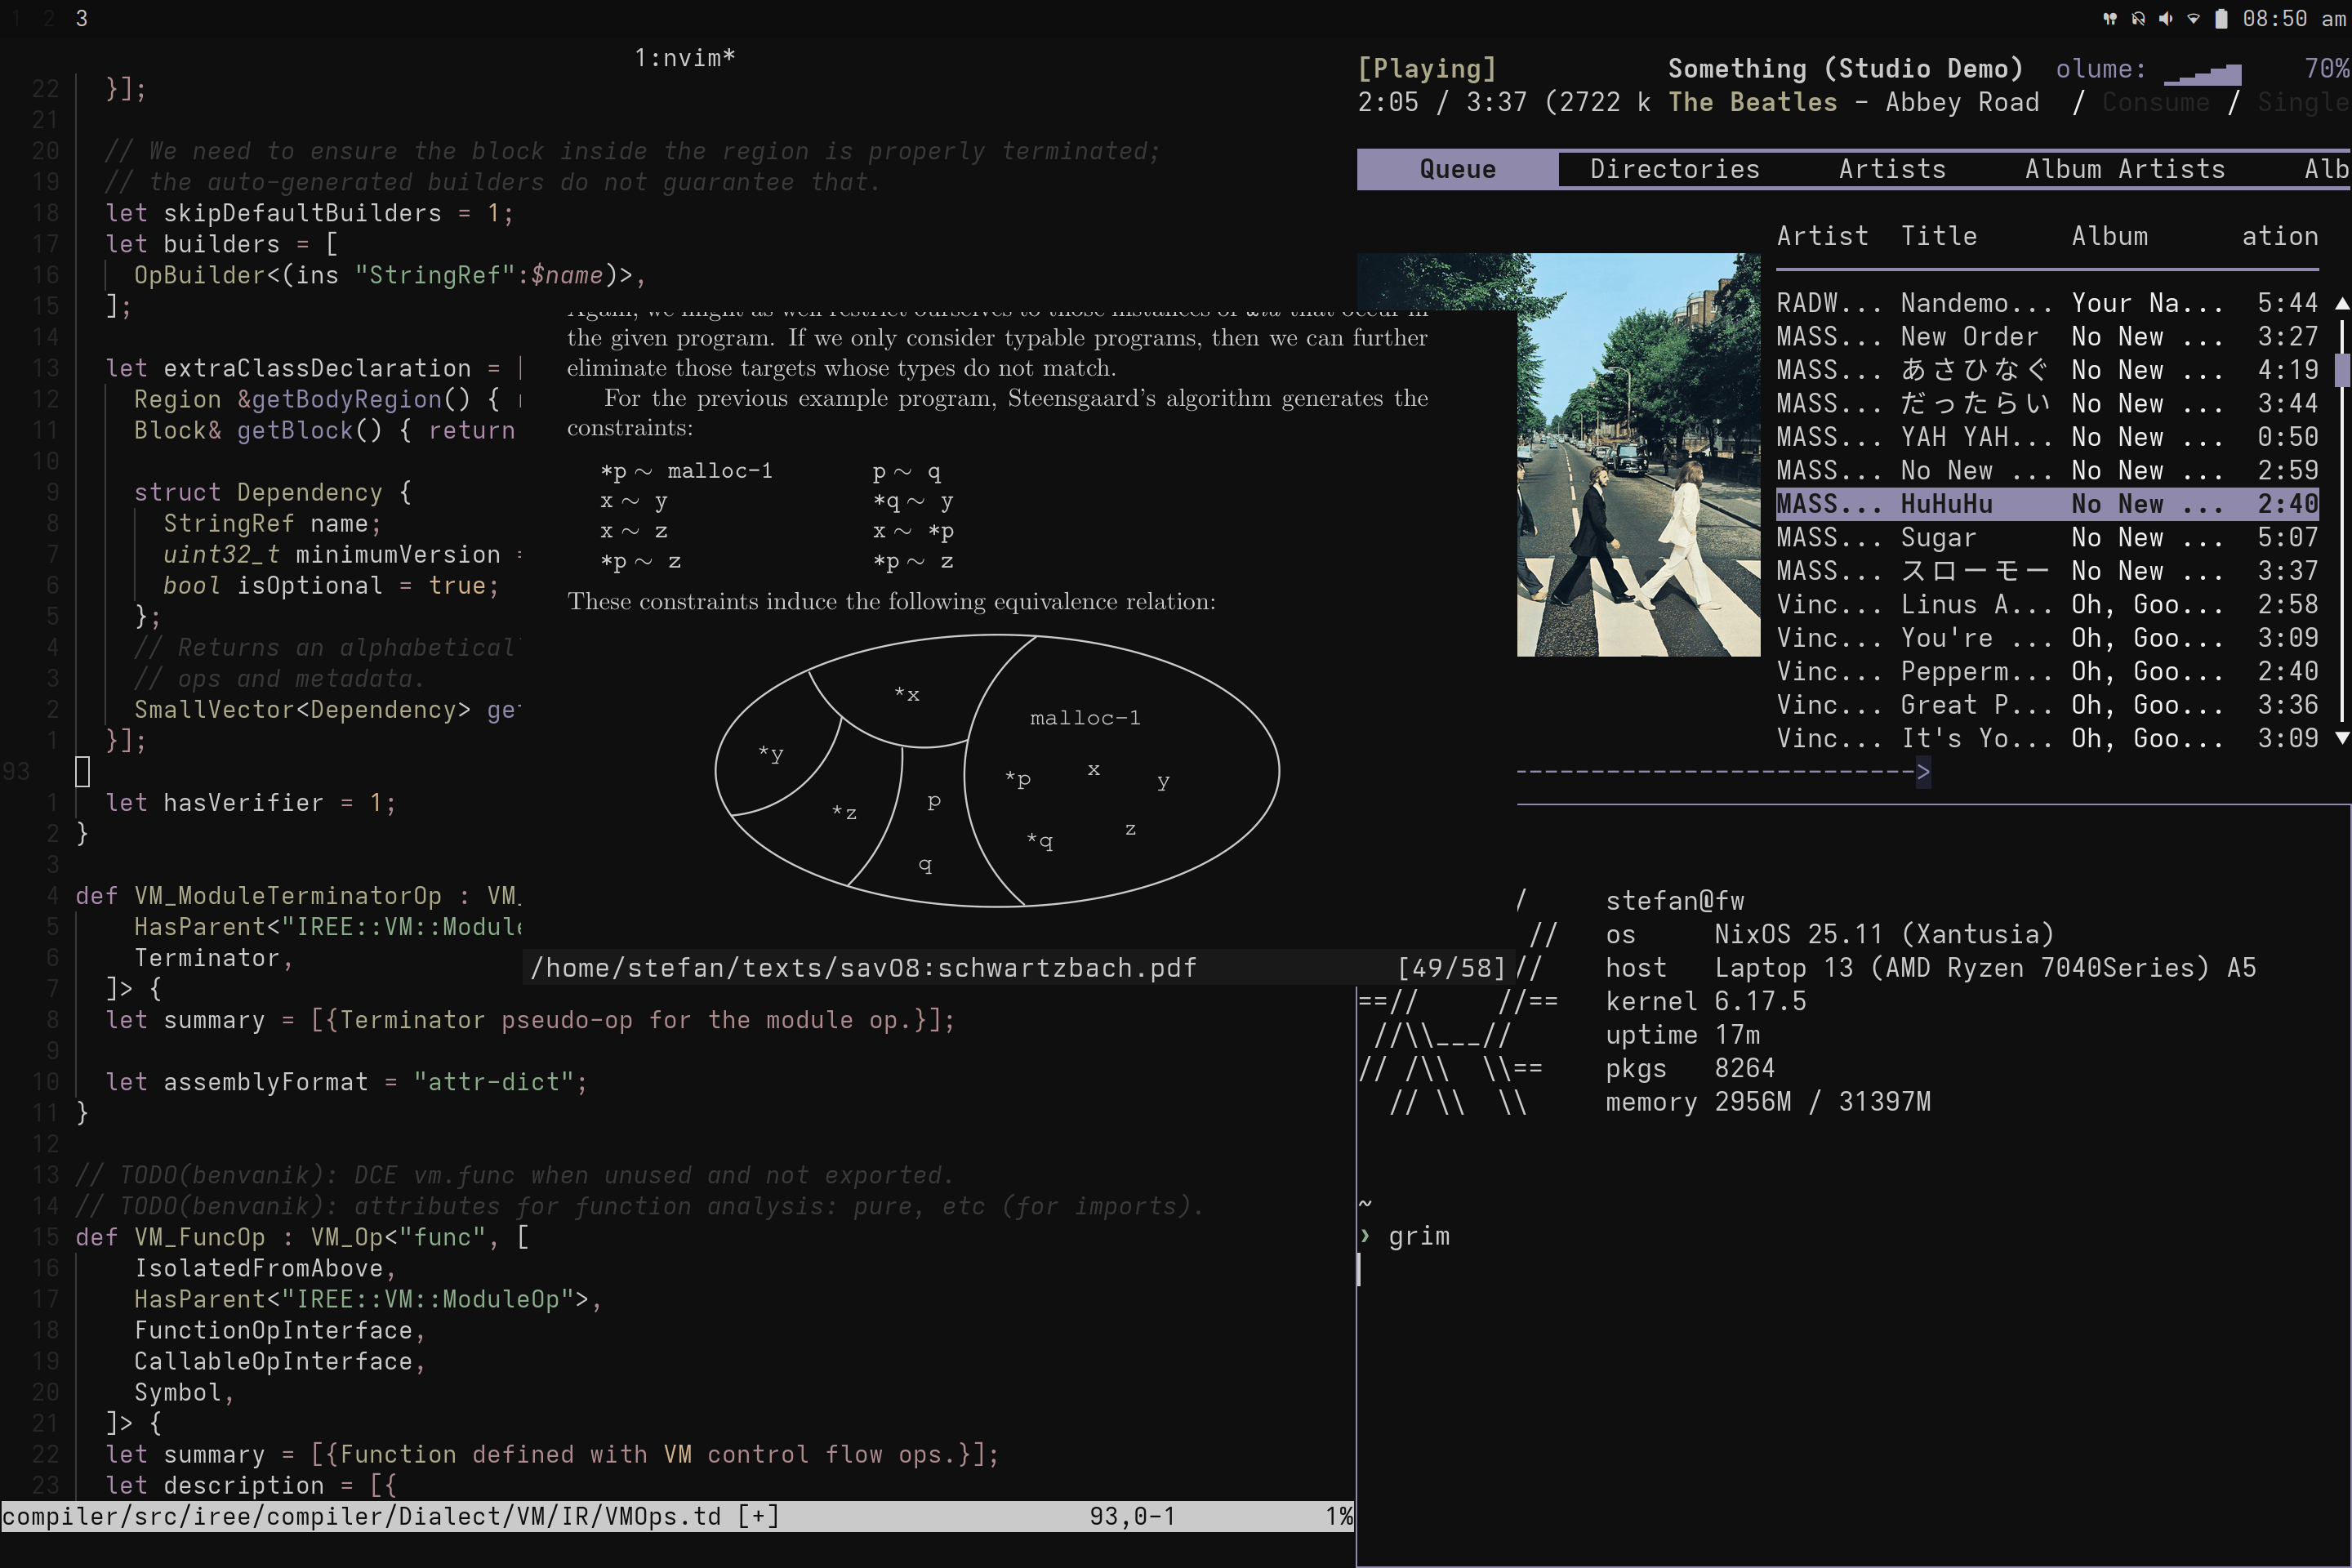Select the Sugar track in queue
The height and width of the screenshot is (1568, 2352).
[x=1938, y=537]
